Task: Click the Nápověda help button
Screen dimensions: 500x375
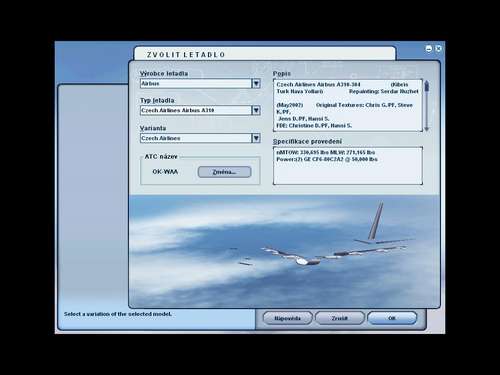Action: pos(288,318)
